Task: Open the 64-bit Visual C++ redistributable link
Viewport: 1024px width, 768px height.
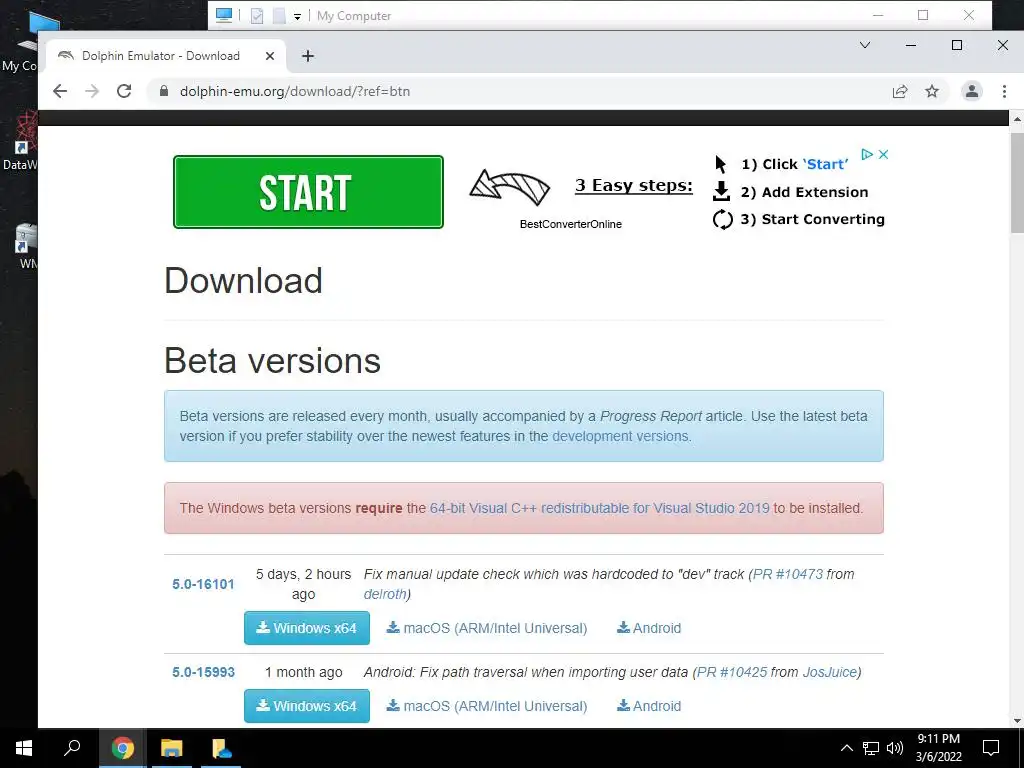Action: (600, 508)
